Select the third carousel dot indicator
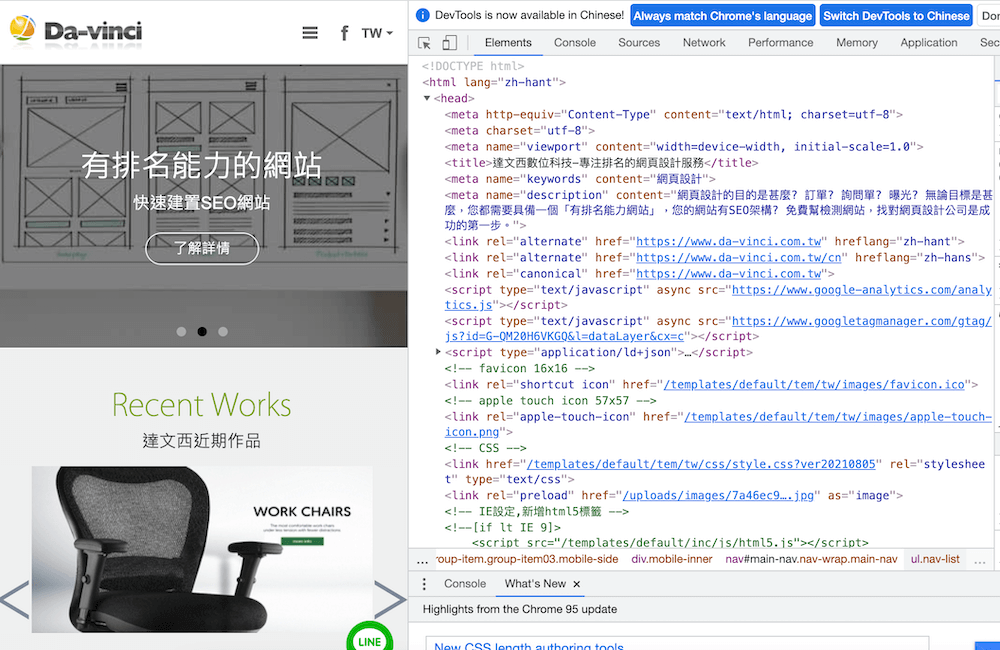 click(x=223, y=331)
